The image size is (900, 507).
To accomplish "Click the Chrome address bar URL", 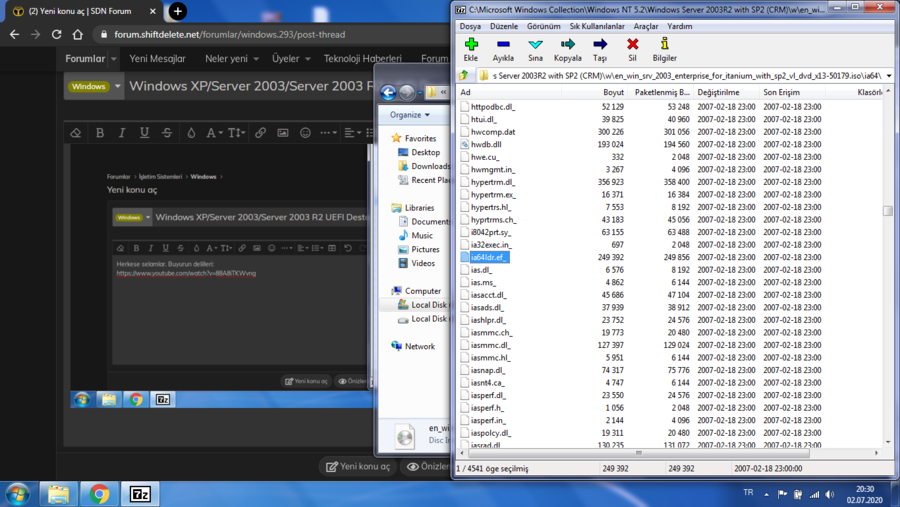I will point(230,34).
